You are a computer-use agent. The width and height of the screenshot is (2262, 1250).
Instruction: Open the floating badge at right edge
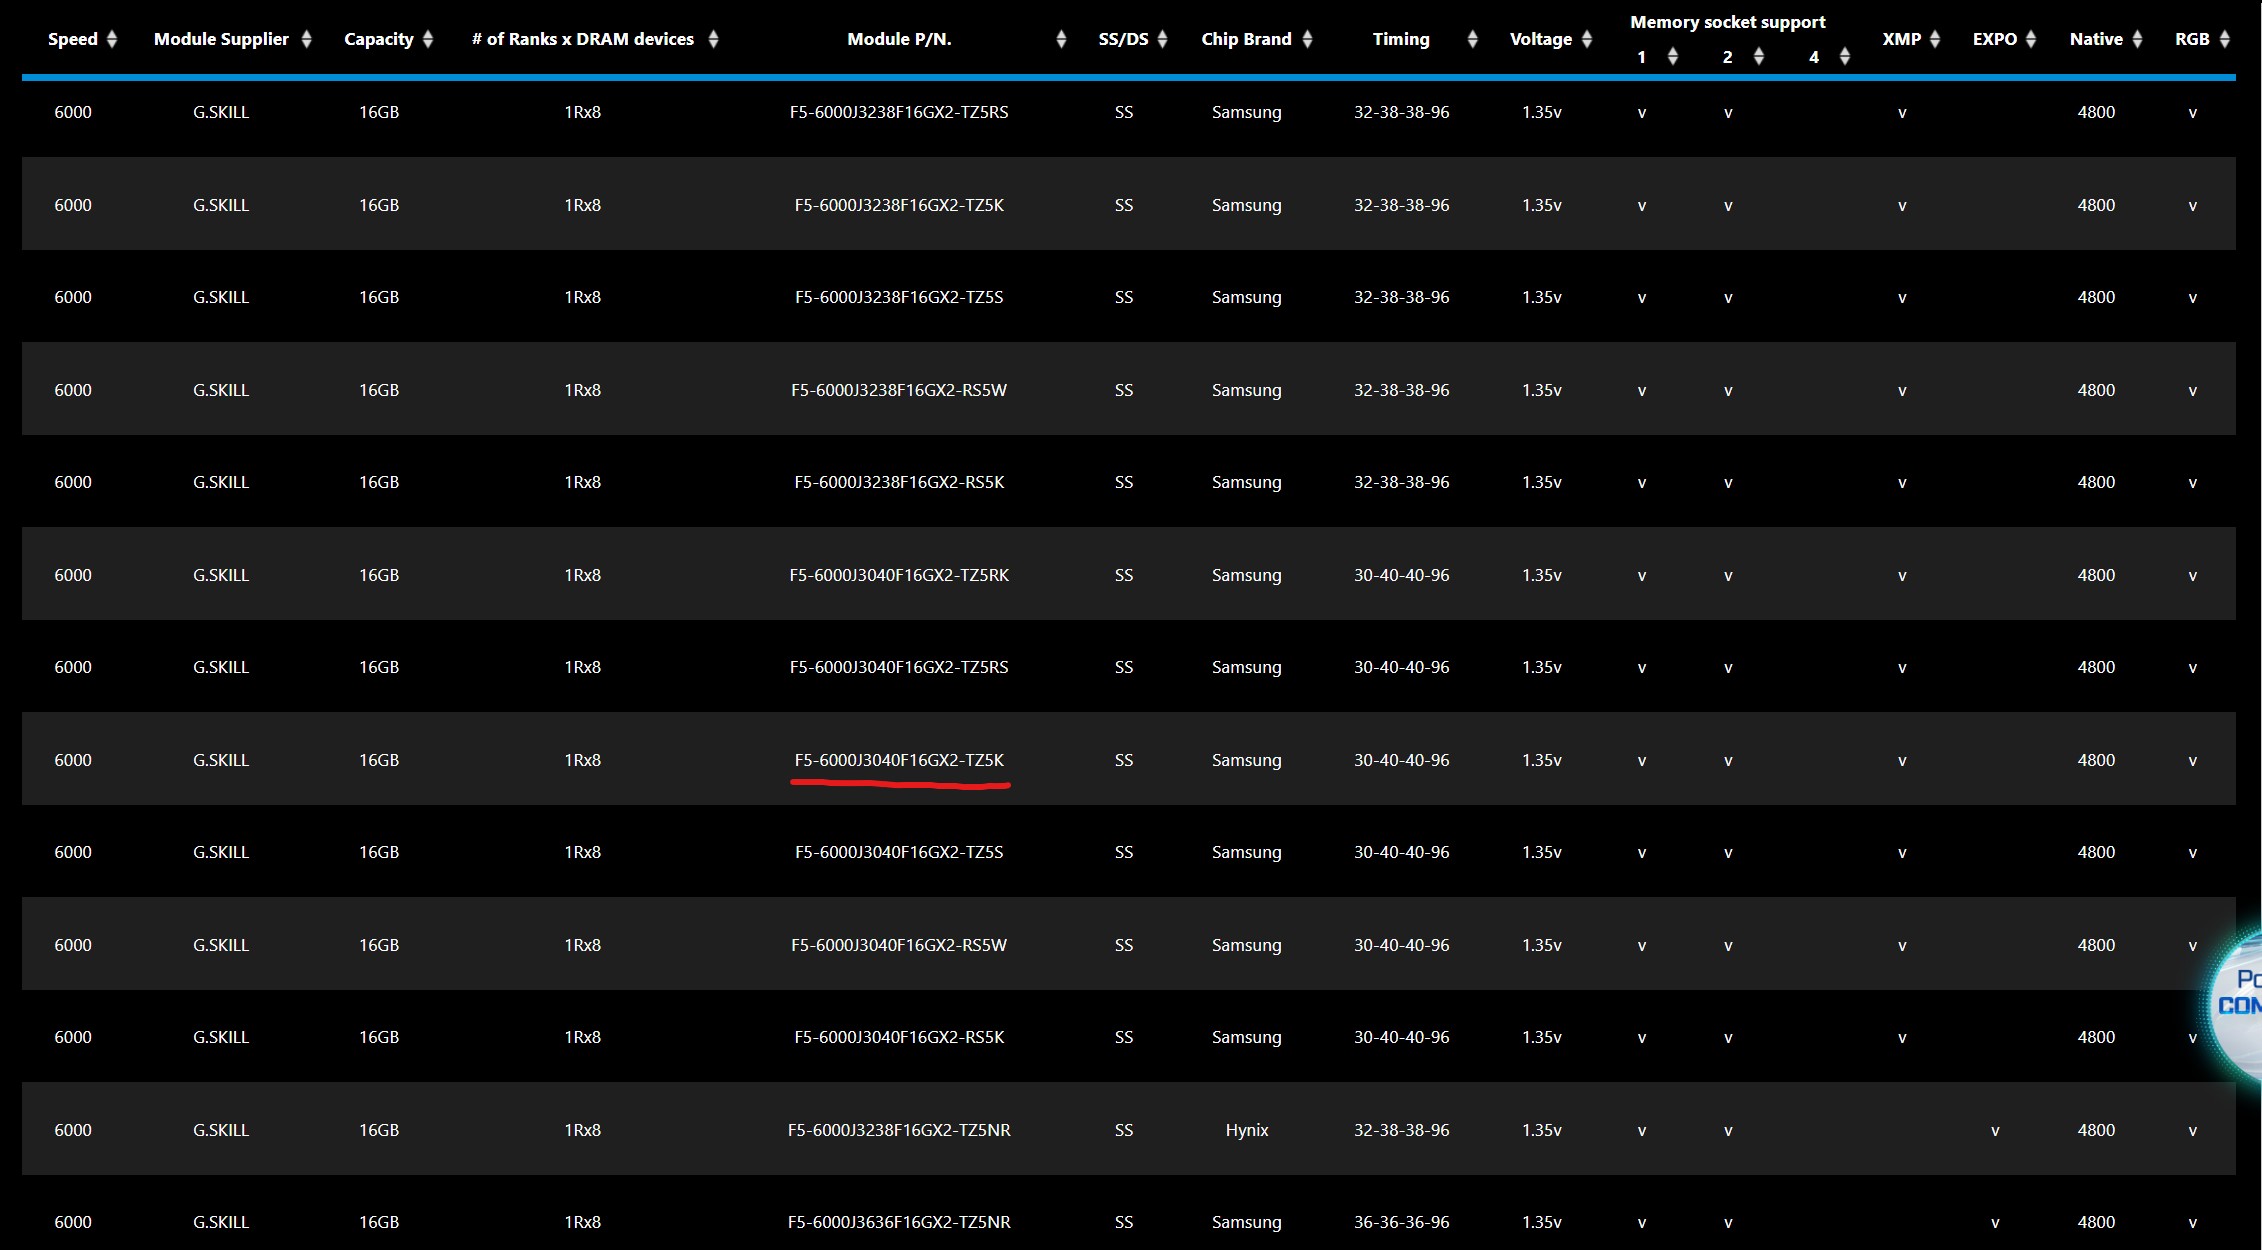click(x=2238, y=993)
